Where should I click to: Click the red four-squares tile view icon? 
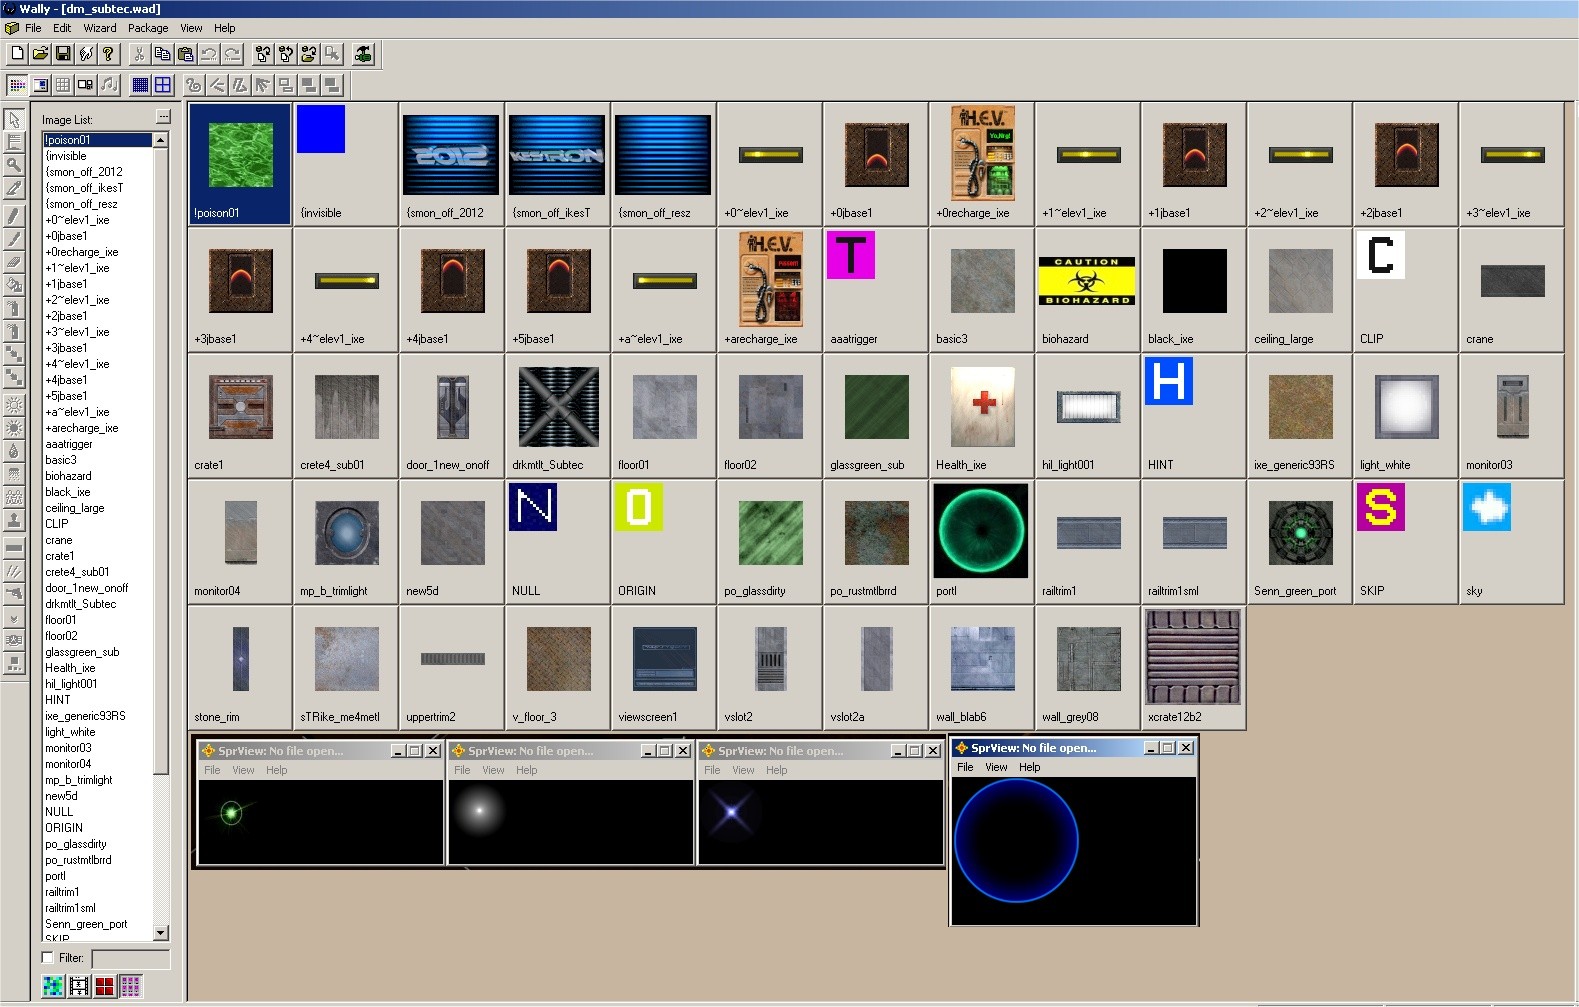coord(104,987)
